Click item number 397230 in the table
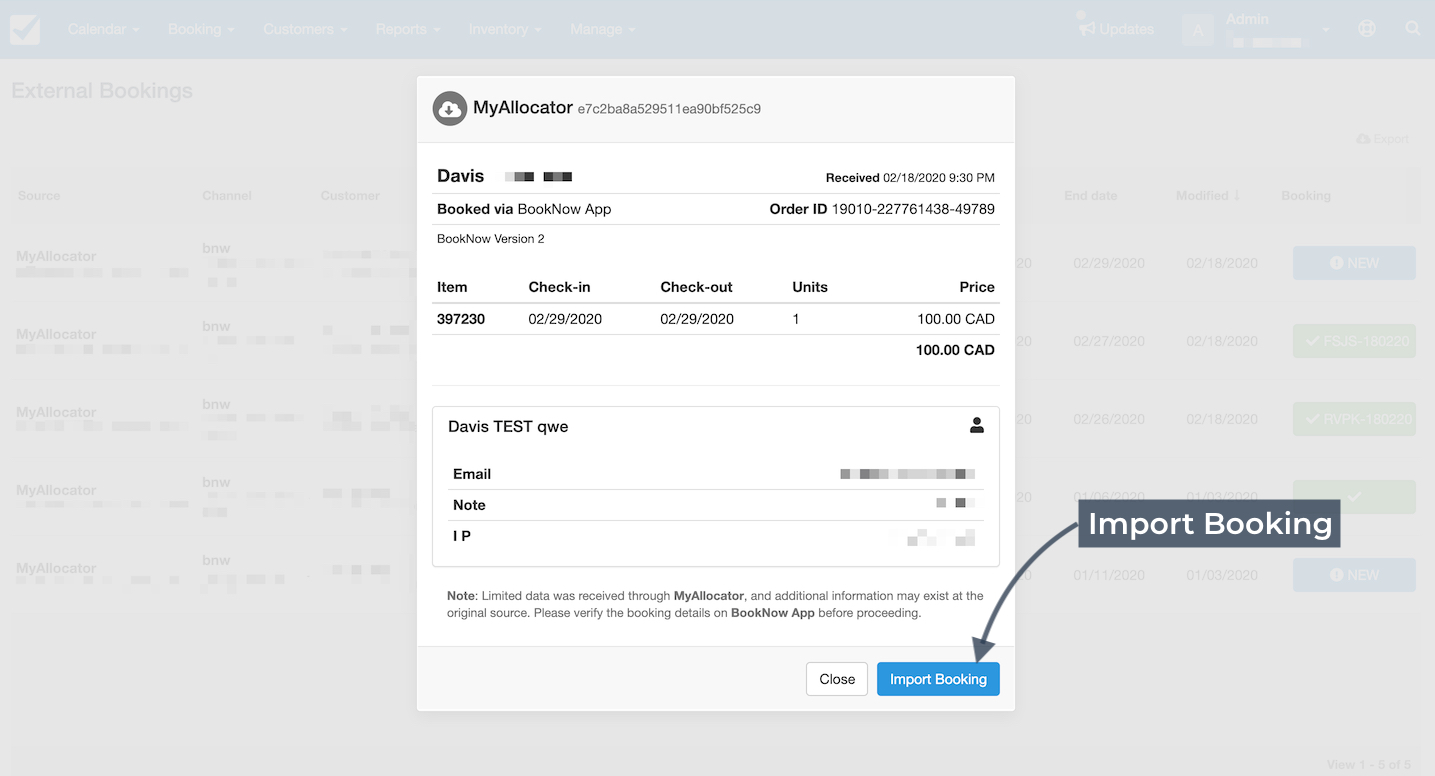Screen dimensions: 1435x776 461,319
